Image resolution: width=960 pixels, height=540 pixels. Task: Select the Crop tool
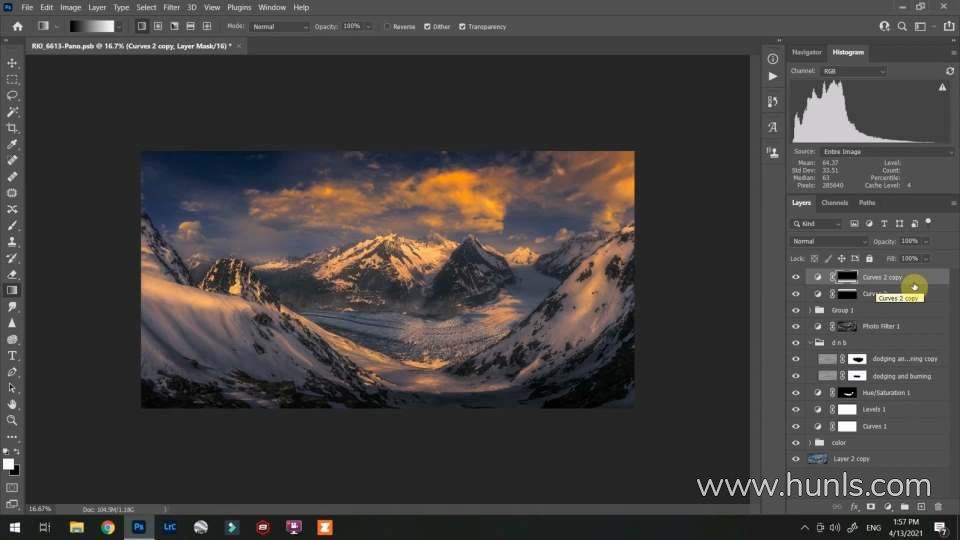click(x=12, y=128)
